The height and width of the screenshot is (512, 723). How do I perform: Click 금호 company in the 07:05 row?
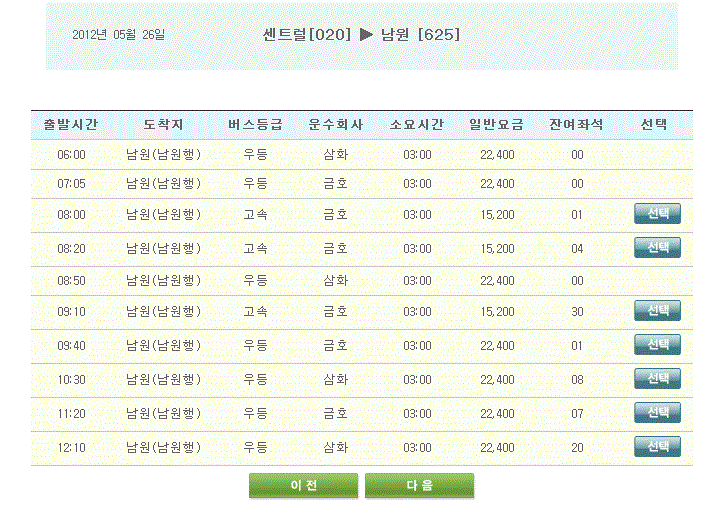[336, 184]
